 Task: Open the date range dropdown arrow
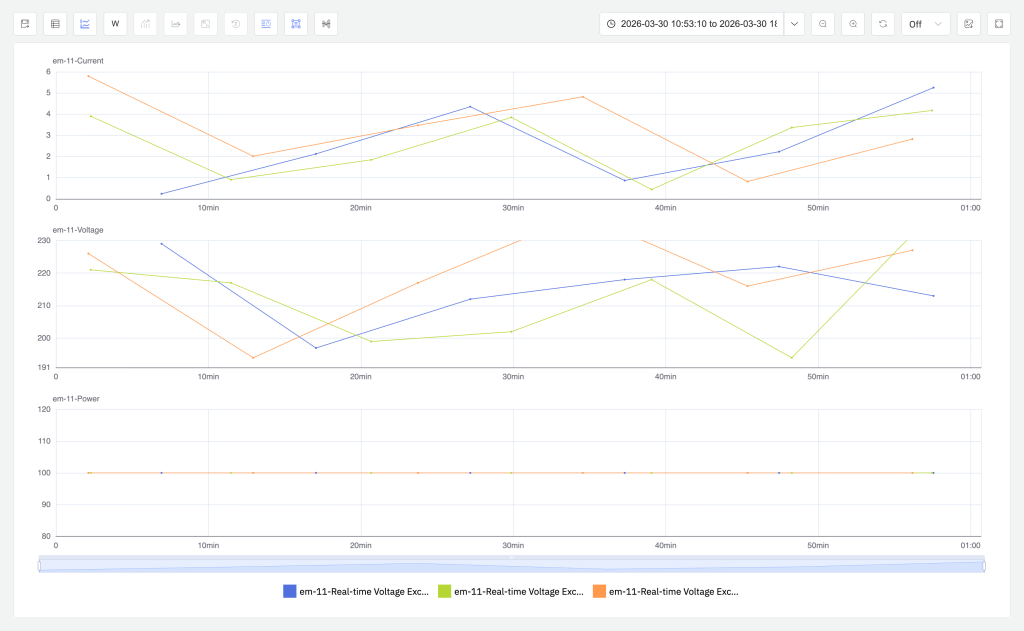coord(794,24)
